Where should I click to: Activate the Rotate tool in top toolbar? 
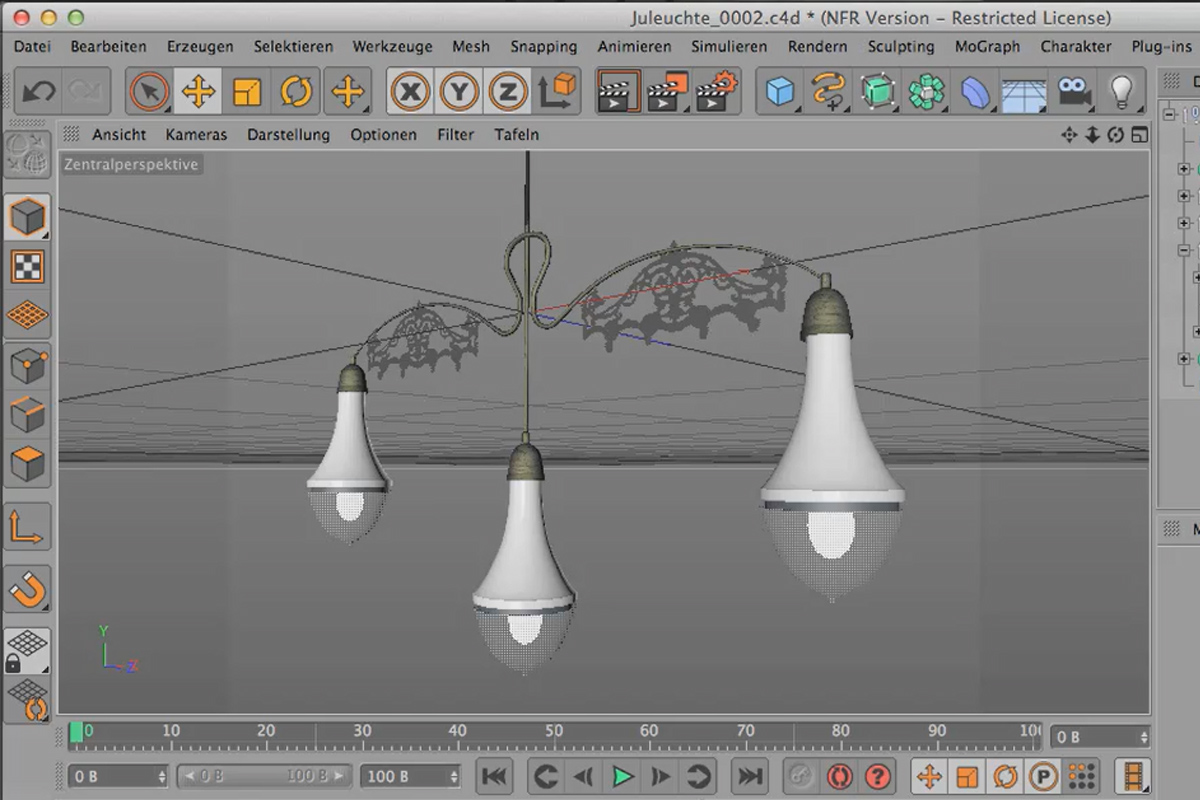click(x=296, y=92)
